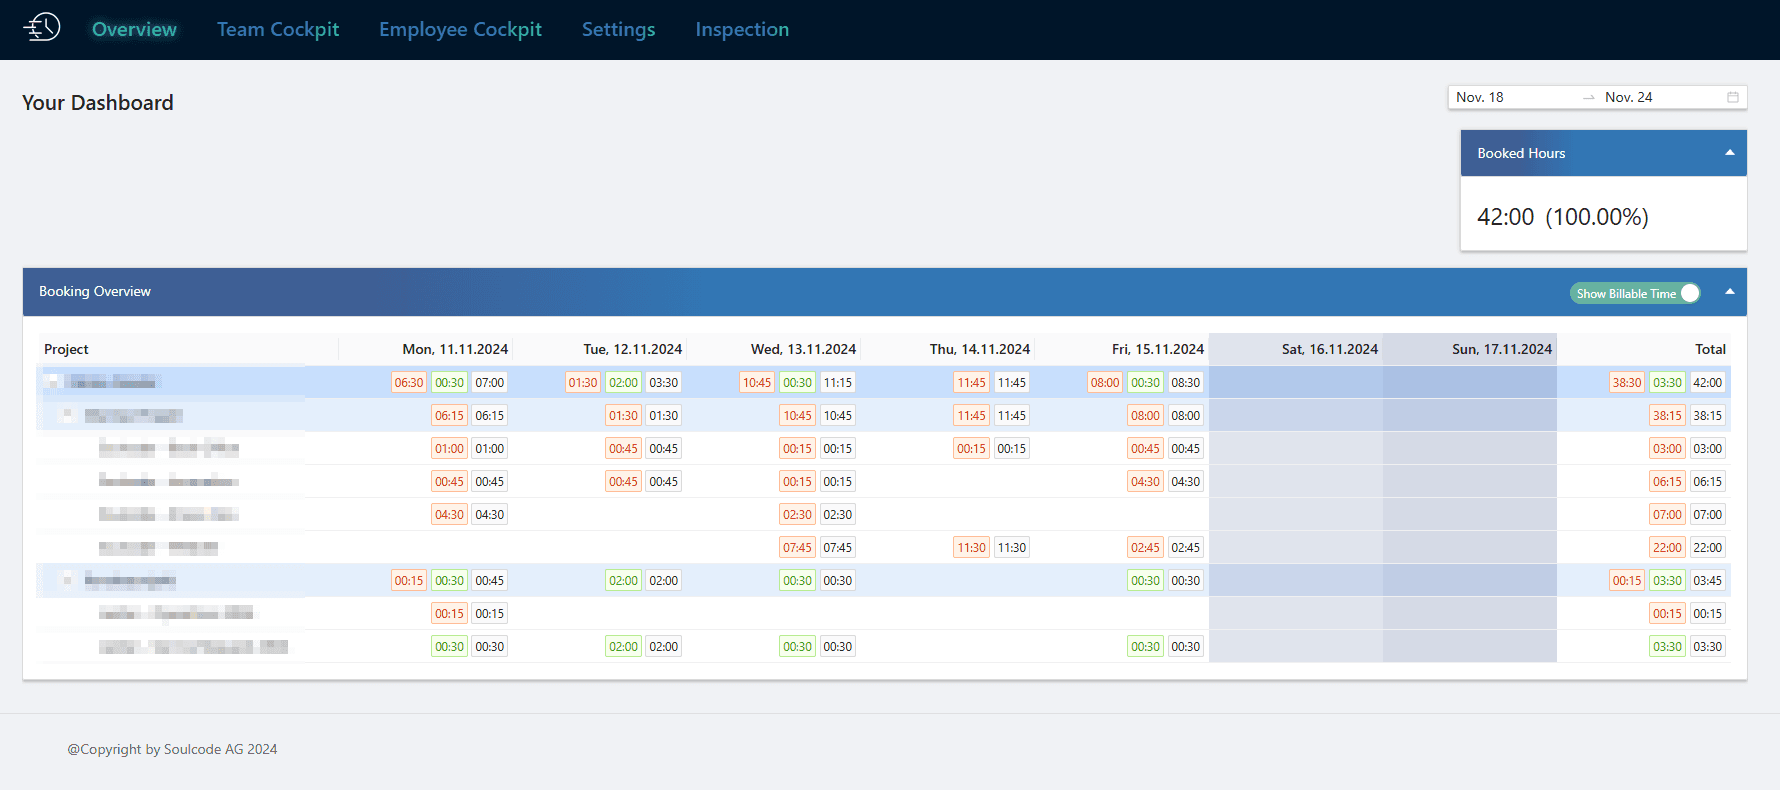The image size is (1780, 790).
Task: Open the calendar icon in the date range
Action: click(1733, 97)
